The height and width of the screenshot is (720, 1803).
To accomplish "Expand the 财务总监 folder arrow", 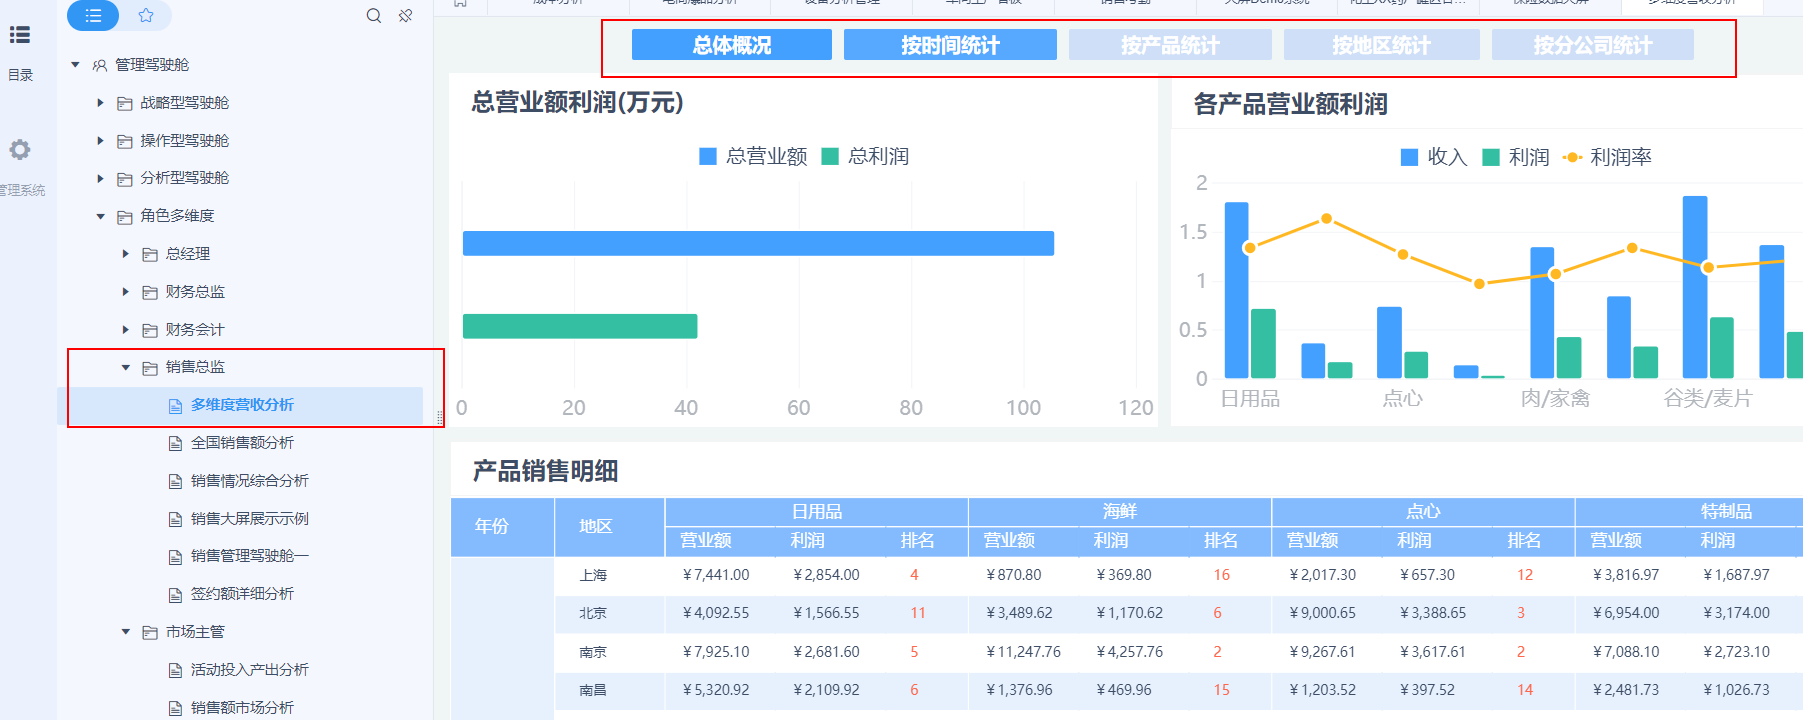I will (125, 292).
